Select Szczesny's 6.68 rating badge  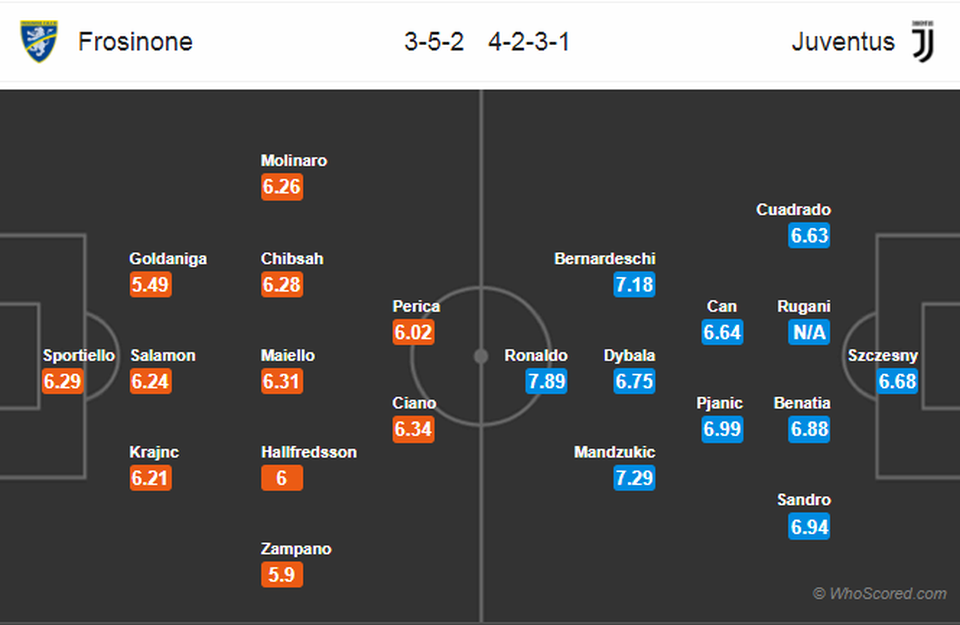click(897, 381)
